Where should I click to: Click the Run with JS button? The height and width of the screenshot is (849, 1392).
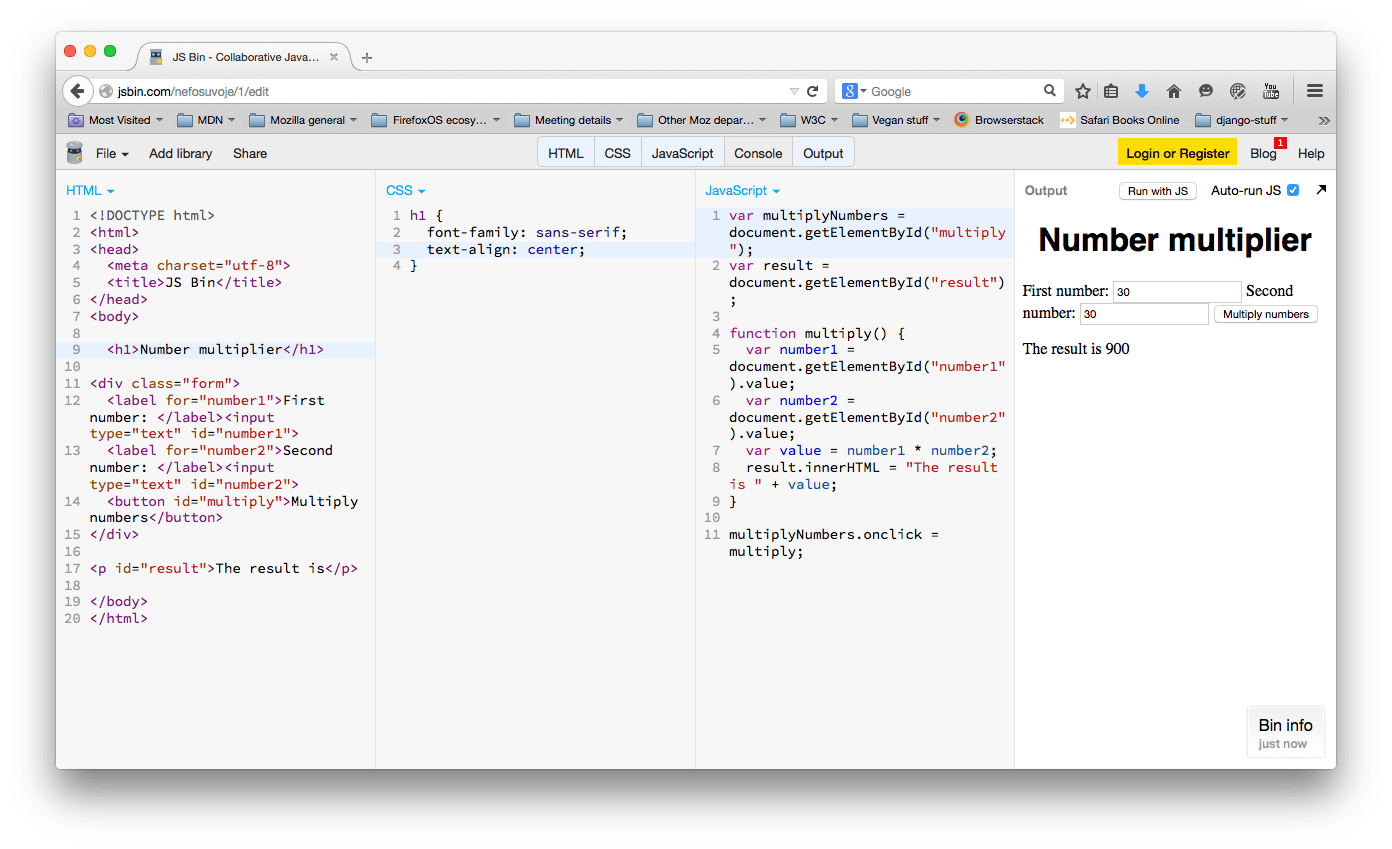[1157, 190]
